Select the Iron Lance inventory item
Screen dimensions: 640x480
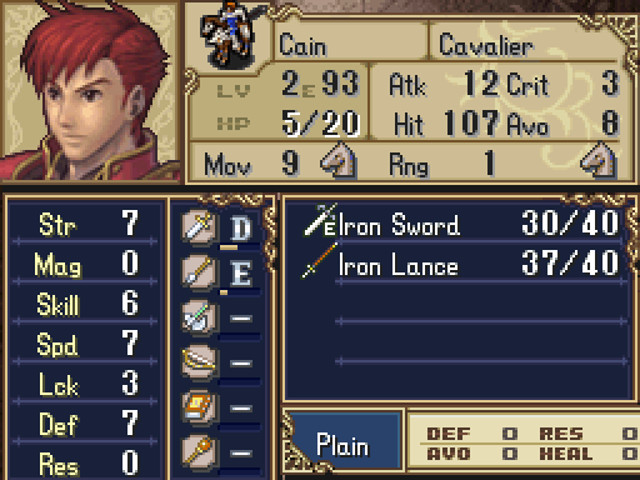coord(461,264)
